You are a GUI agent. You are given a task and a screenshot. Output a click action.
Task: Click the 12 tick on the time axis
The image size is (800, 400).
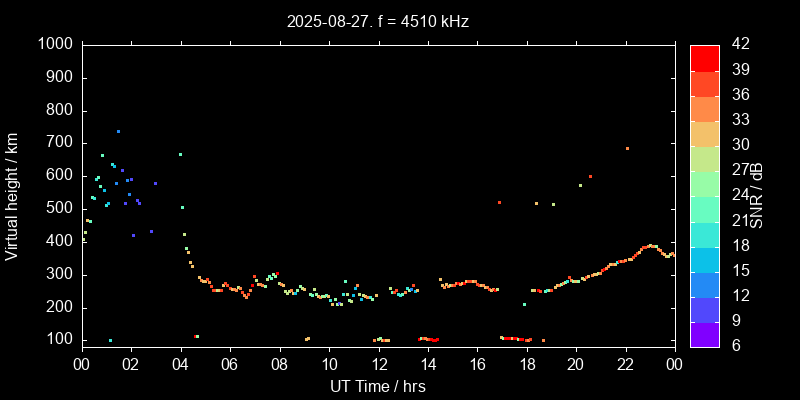coord(377,363)
